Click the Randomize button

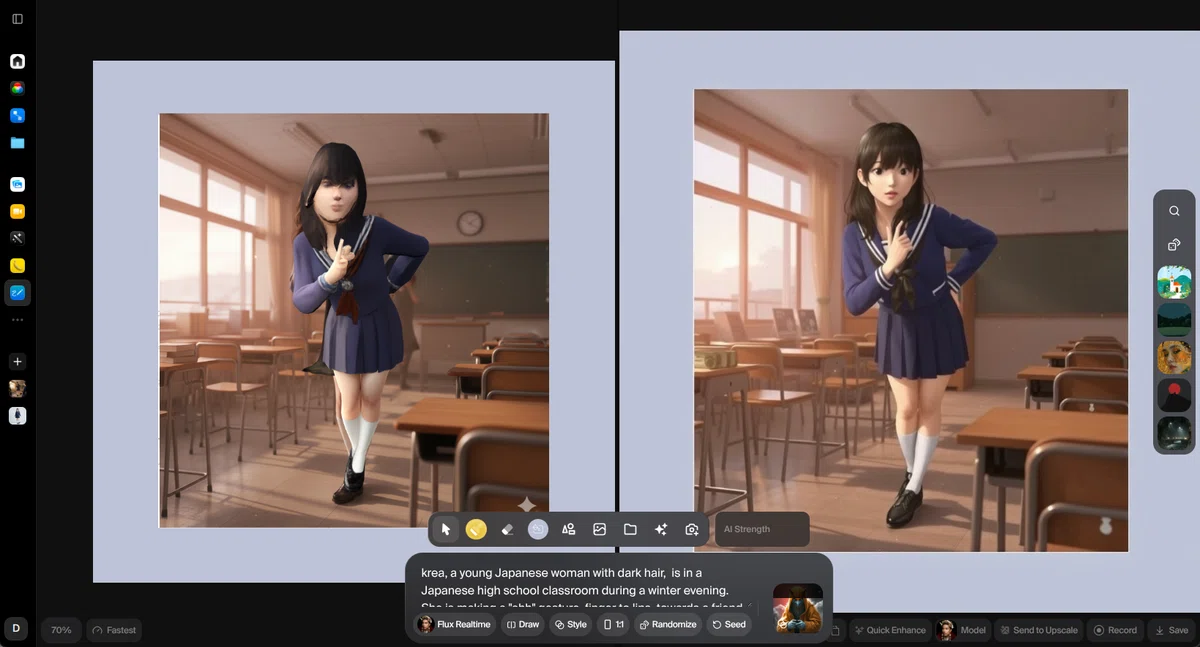click(x=668, y=624)
